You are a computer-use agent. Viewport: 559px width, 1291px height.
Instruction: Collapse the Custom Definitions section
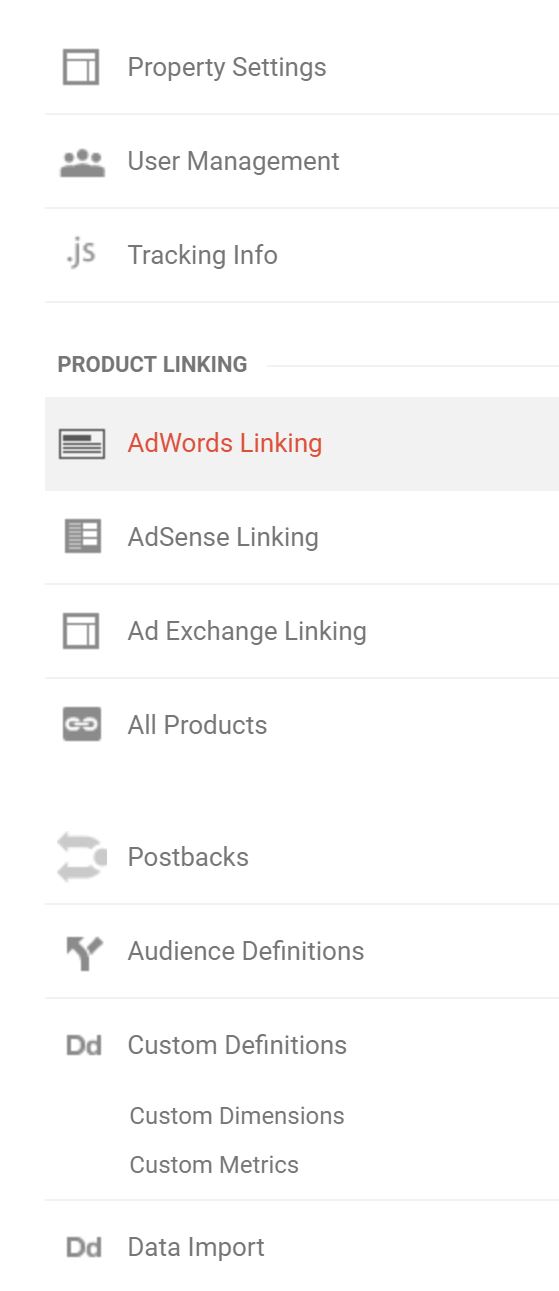302,1045
